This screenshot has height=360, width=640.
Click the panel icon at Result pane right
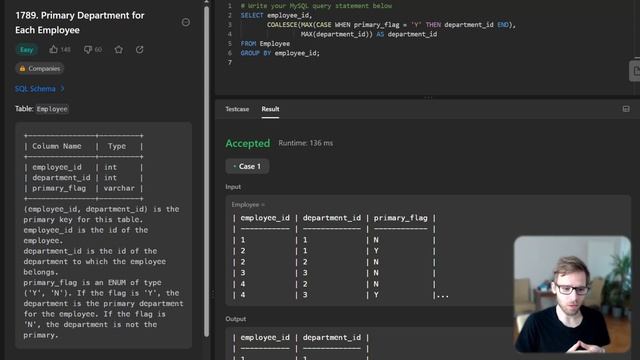point(626,109)
